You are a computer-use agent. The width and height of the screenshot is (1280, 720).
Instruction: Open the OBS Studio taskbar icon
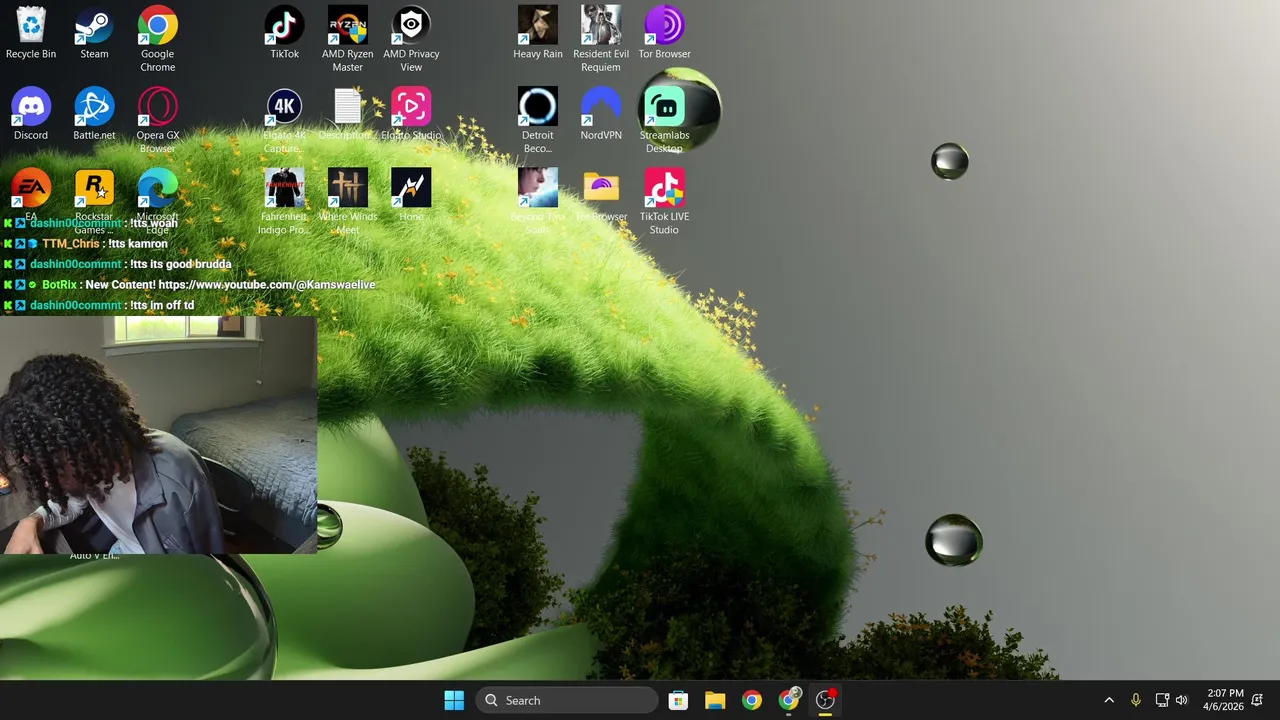tap(826, 700)
